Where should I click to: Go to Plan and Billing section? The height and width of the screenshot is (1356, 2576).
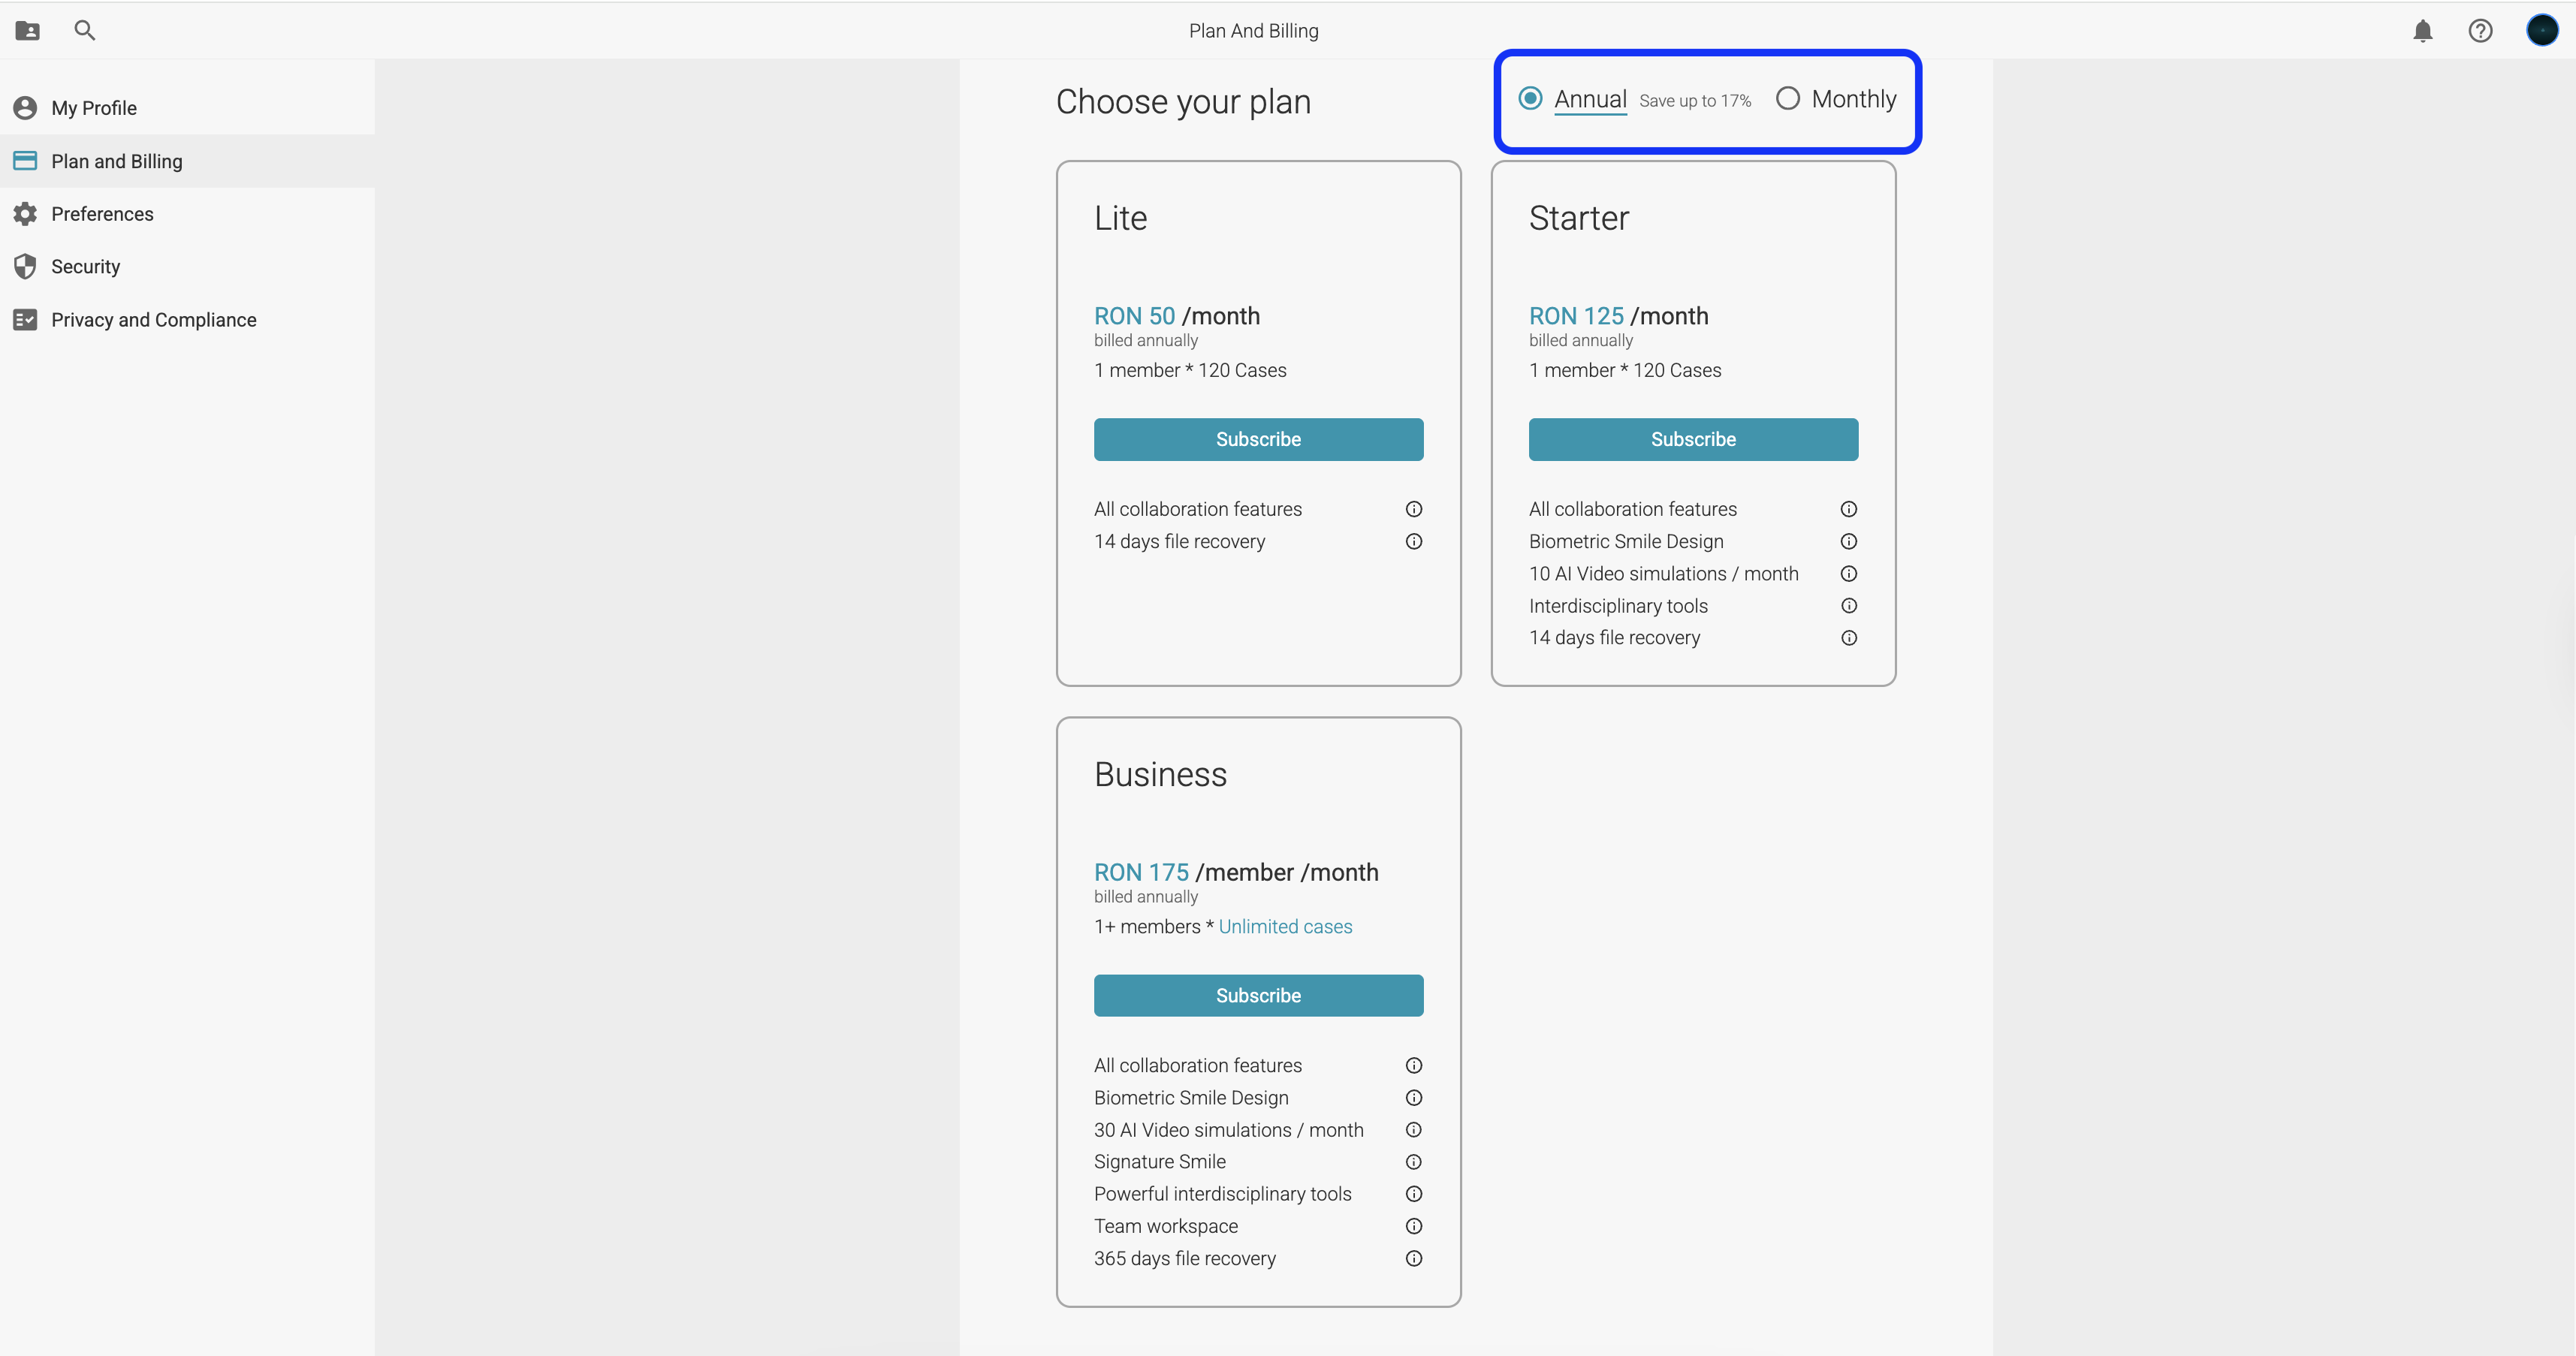tap(187, 161)
